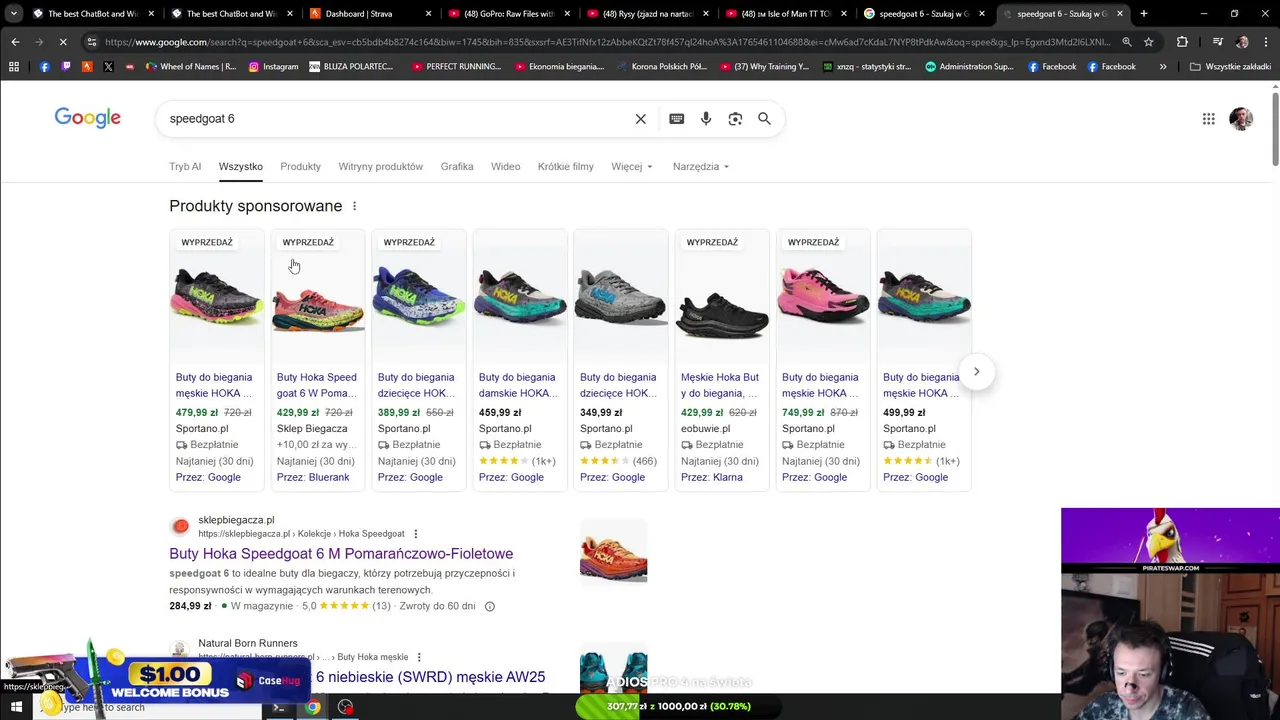Bookmark this page with the star icon
1280x720 pixels.
(x=1149, y=42)
